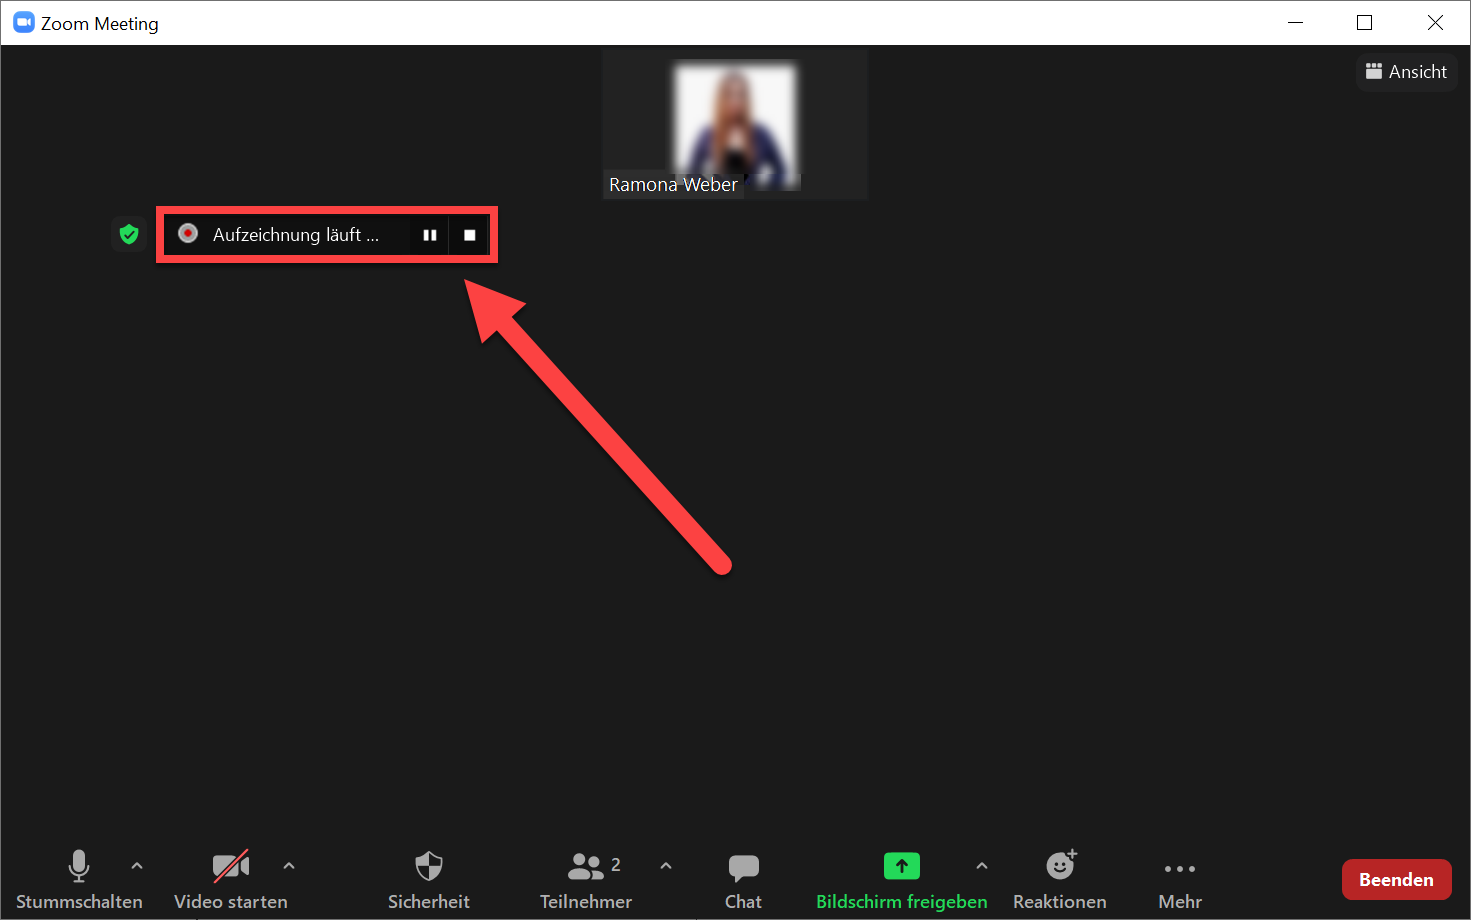Open the green shield encryption info icon
This screenshot has width=1471, height=920.
point(129,235)
